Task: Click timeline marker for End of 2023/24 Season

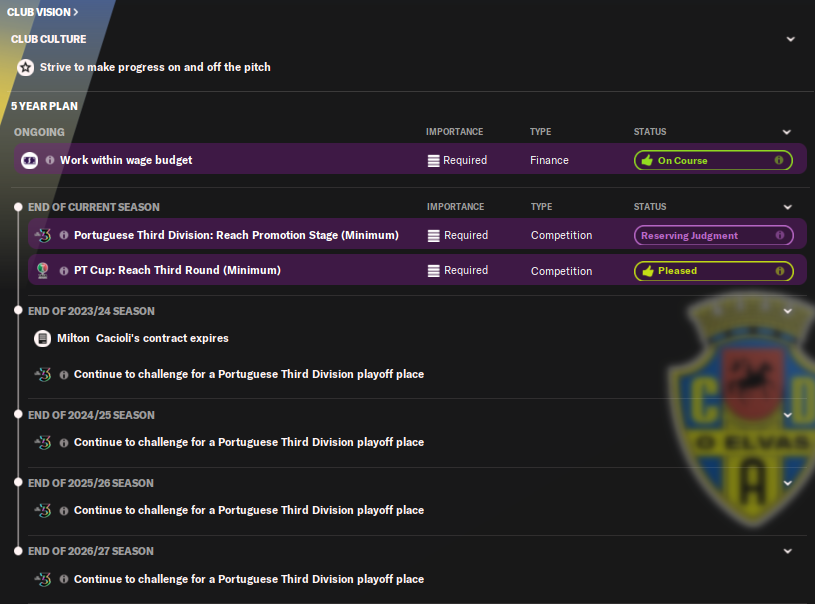Action: 18,310
